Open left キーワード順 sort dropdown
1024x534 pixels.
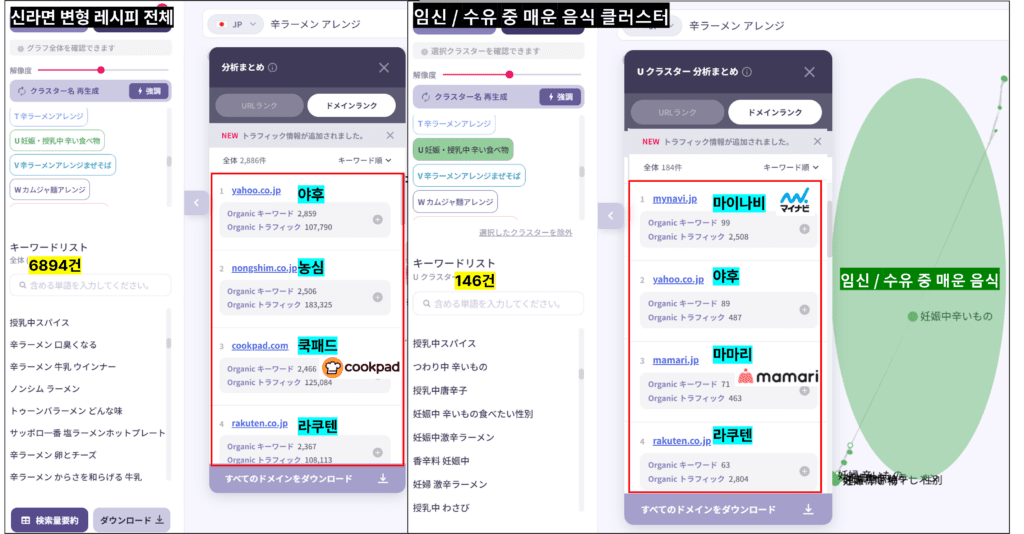tap(364, 160)
